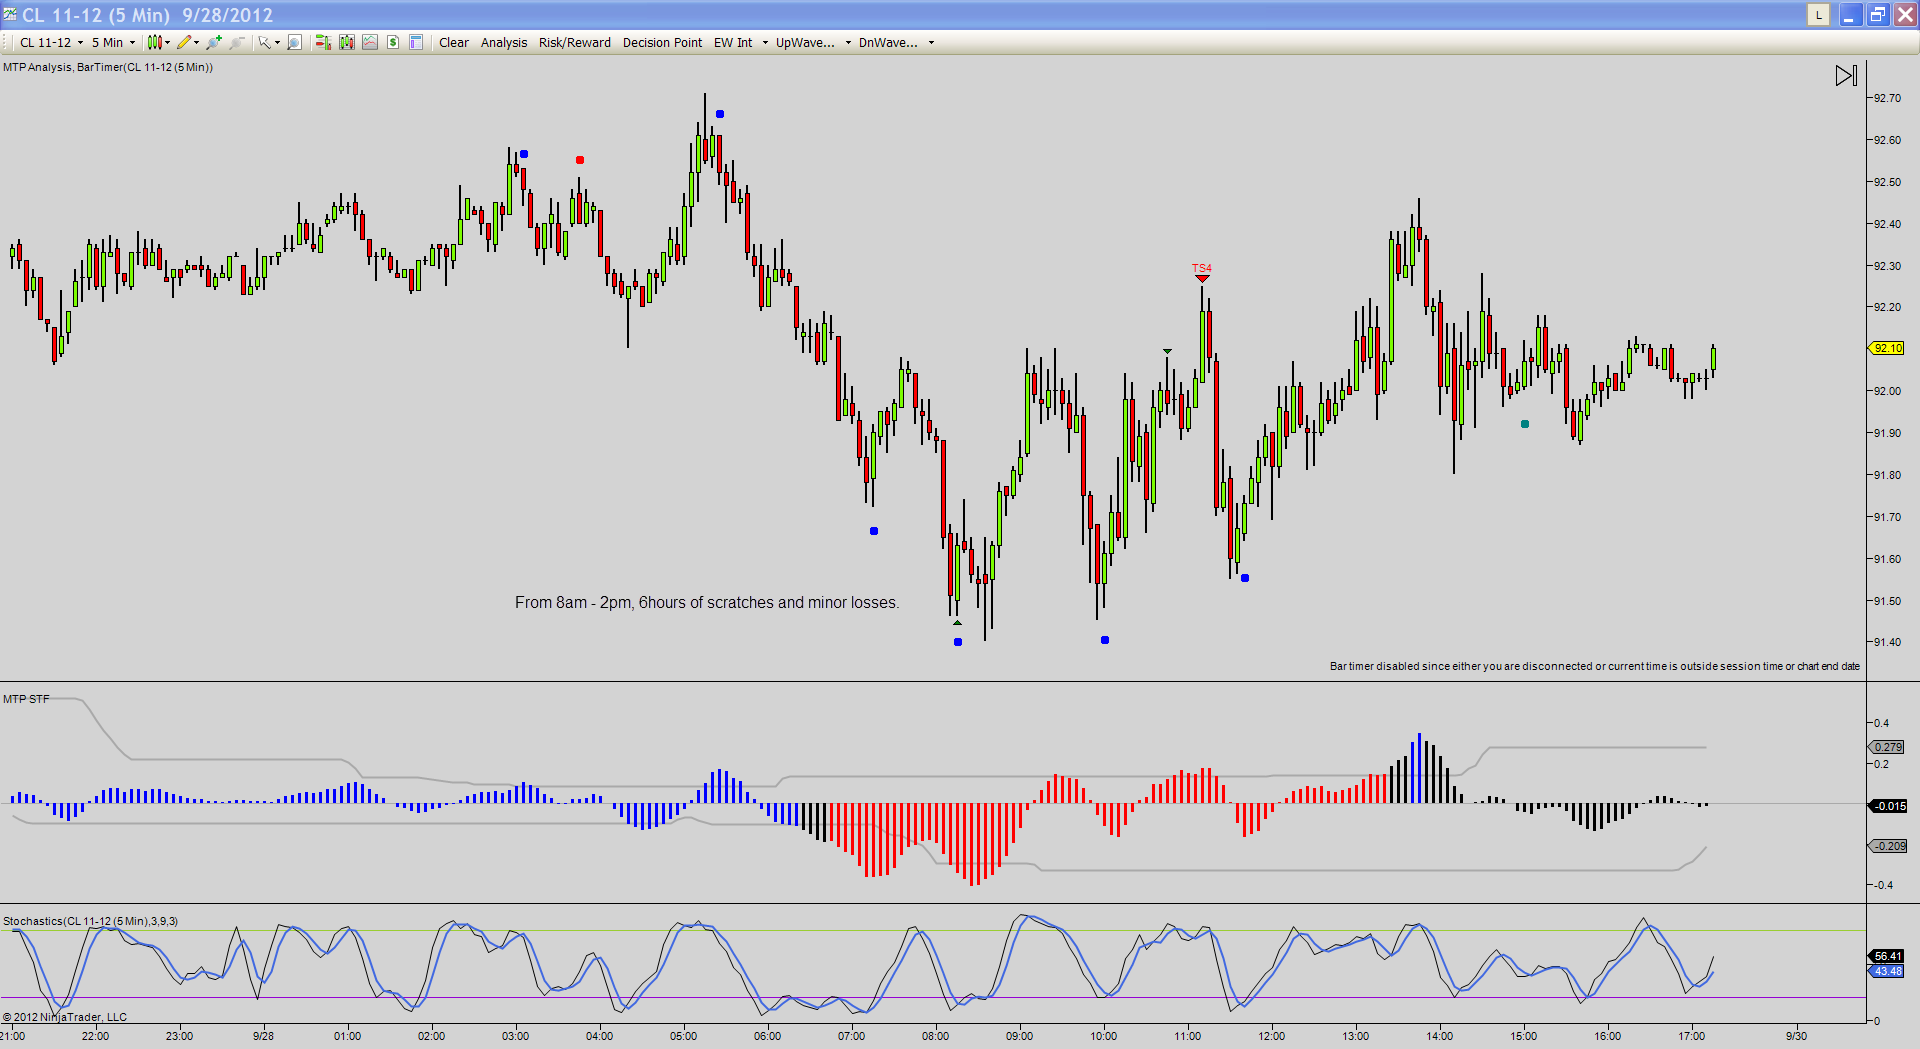This screenshot has height=1049, width=1920.
Task: Click the Decision Point toolbar button
Action: pyautogui.click(x=662, y=42)
